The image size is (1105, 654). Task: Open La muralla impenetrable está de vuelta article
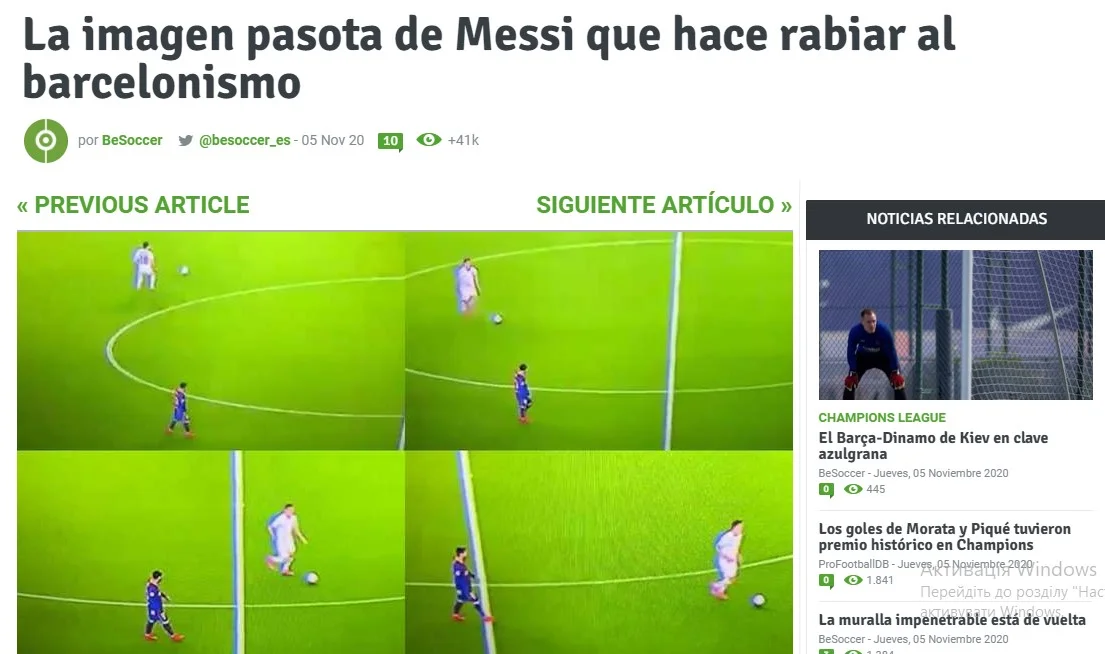pyautogui.click(x=951, y=620)
